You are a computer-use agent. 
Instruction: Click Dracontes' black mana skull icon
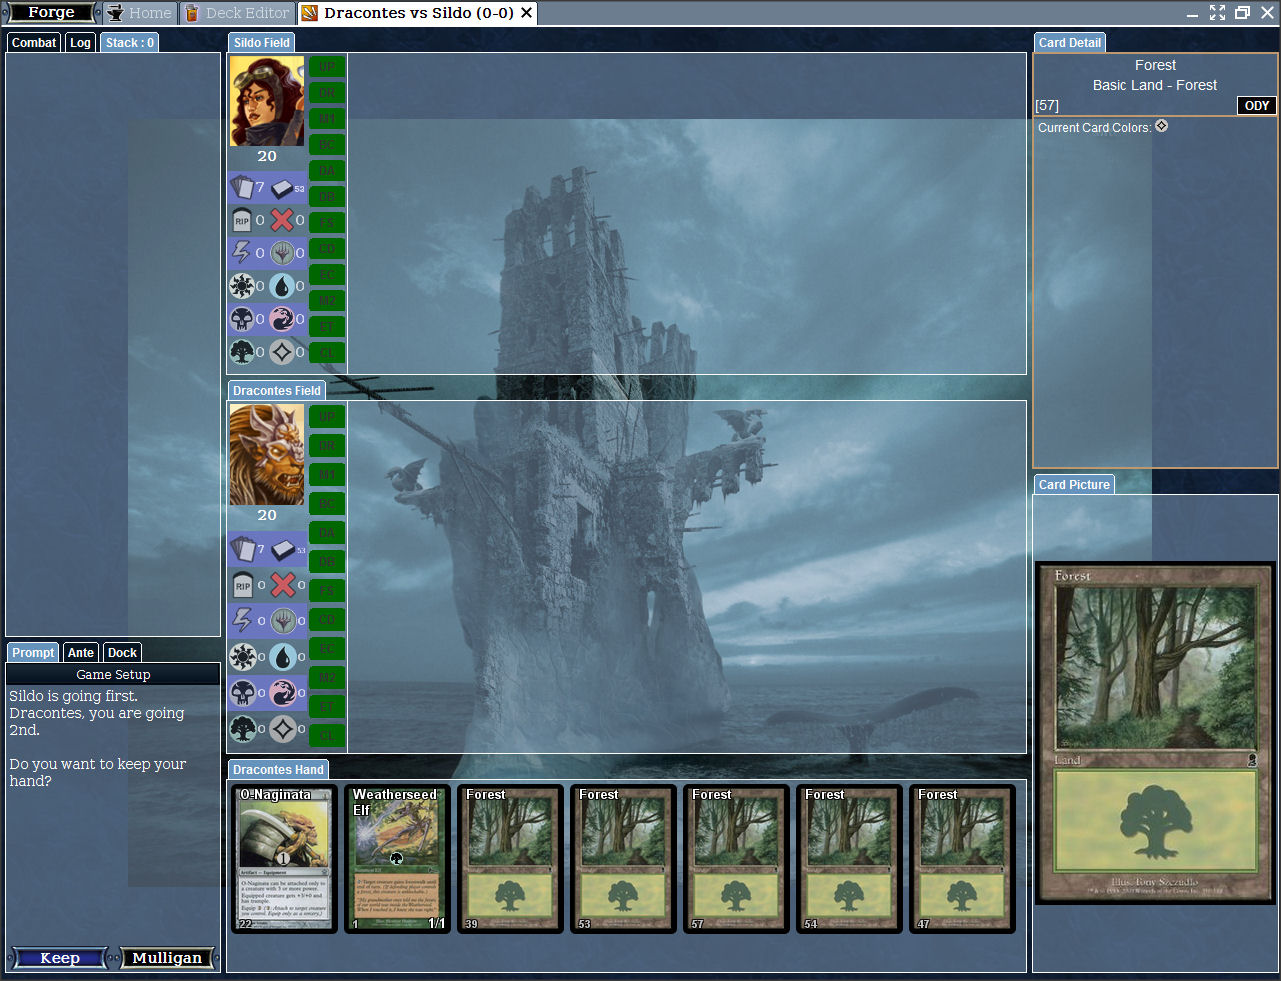coord(243,693)
